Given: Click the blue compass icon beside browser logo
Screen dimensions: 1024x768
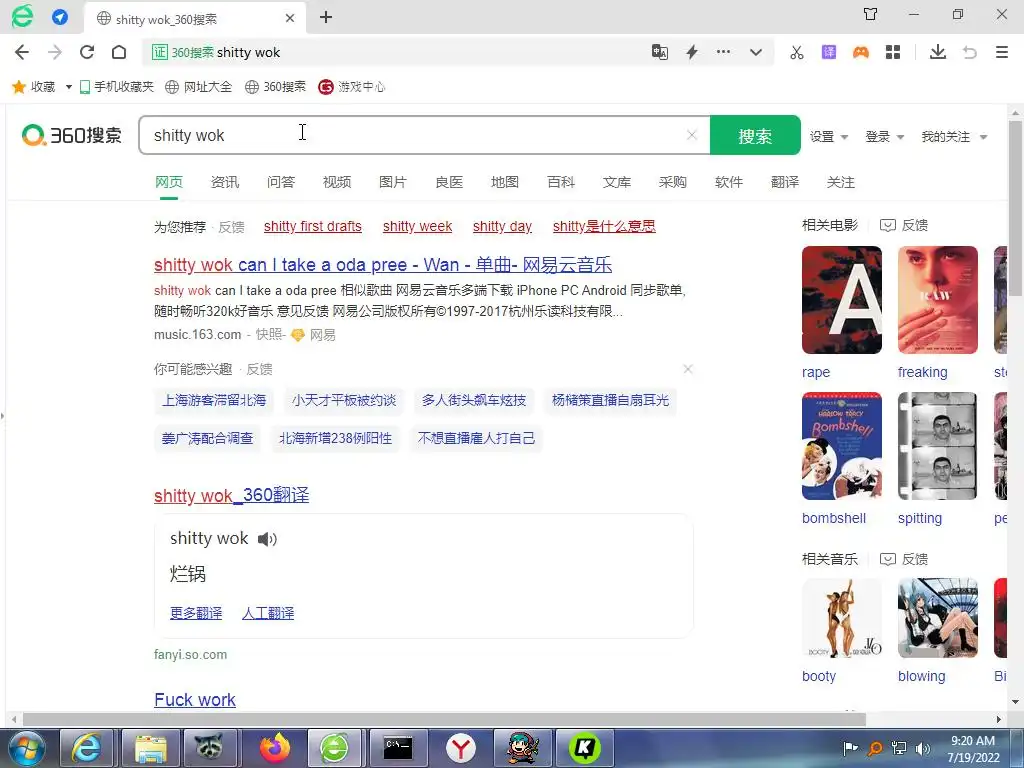Looking at the screenshot, I should pos(59,17).
